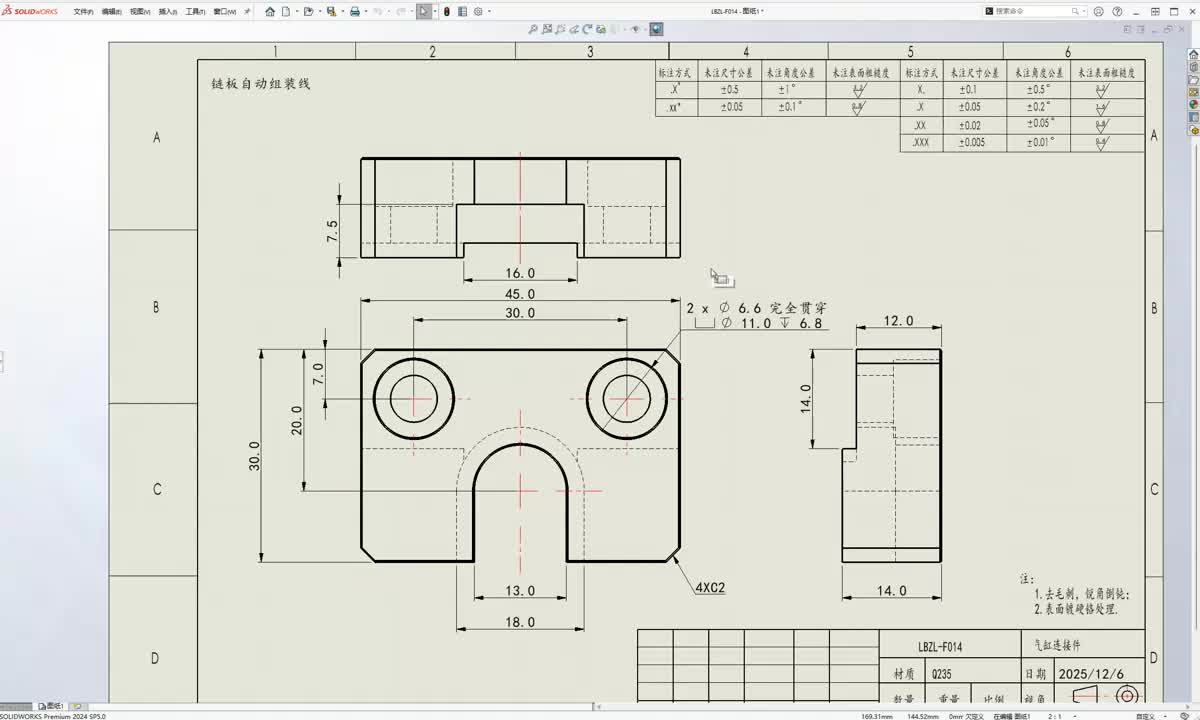Expand the Save dropdown arrow

click(x=342, y=12)
